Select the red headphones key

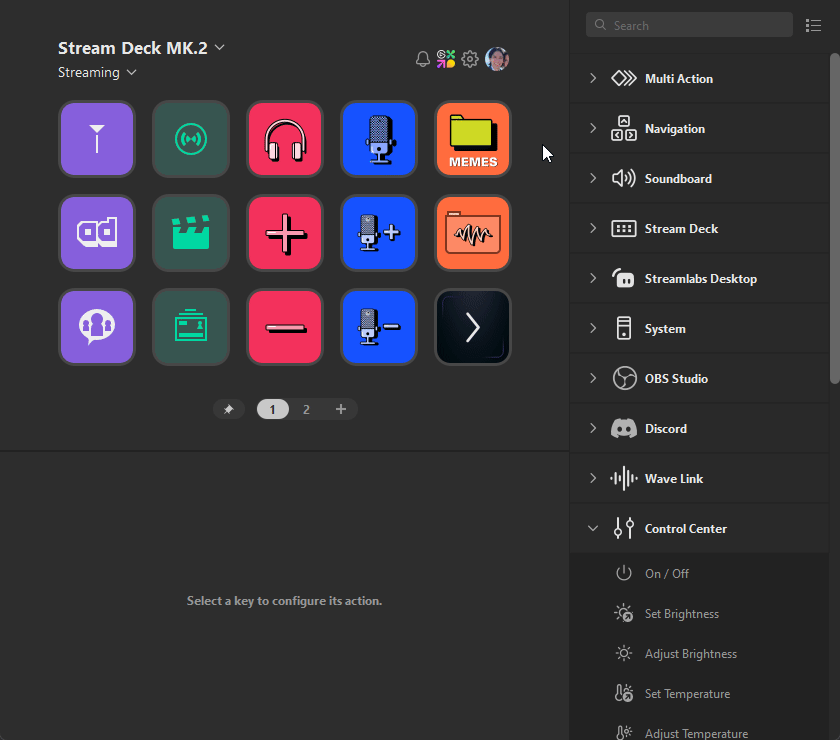[x=285, y=139]
